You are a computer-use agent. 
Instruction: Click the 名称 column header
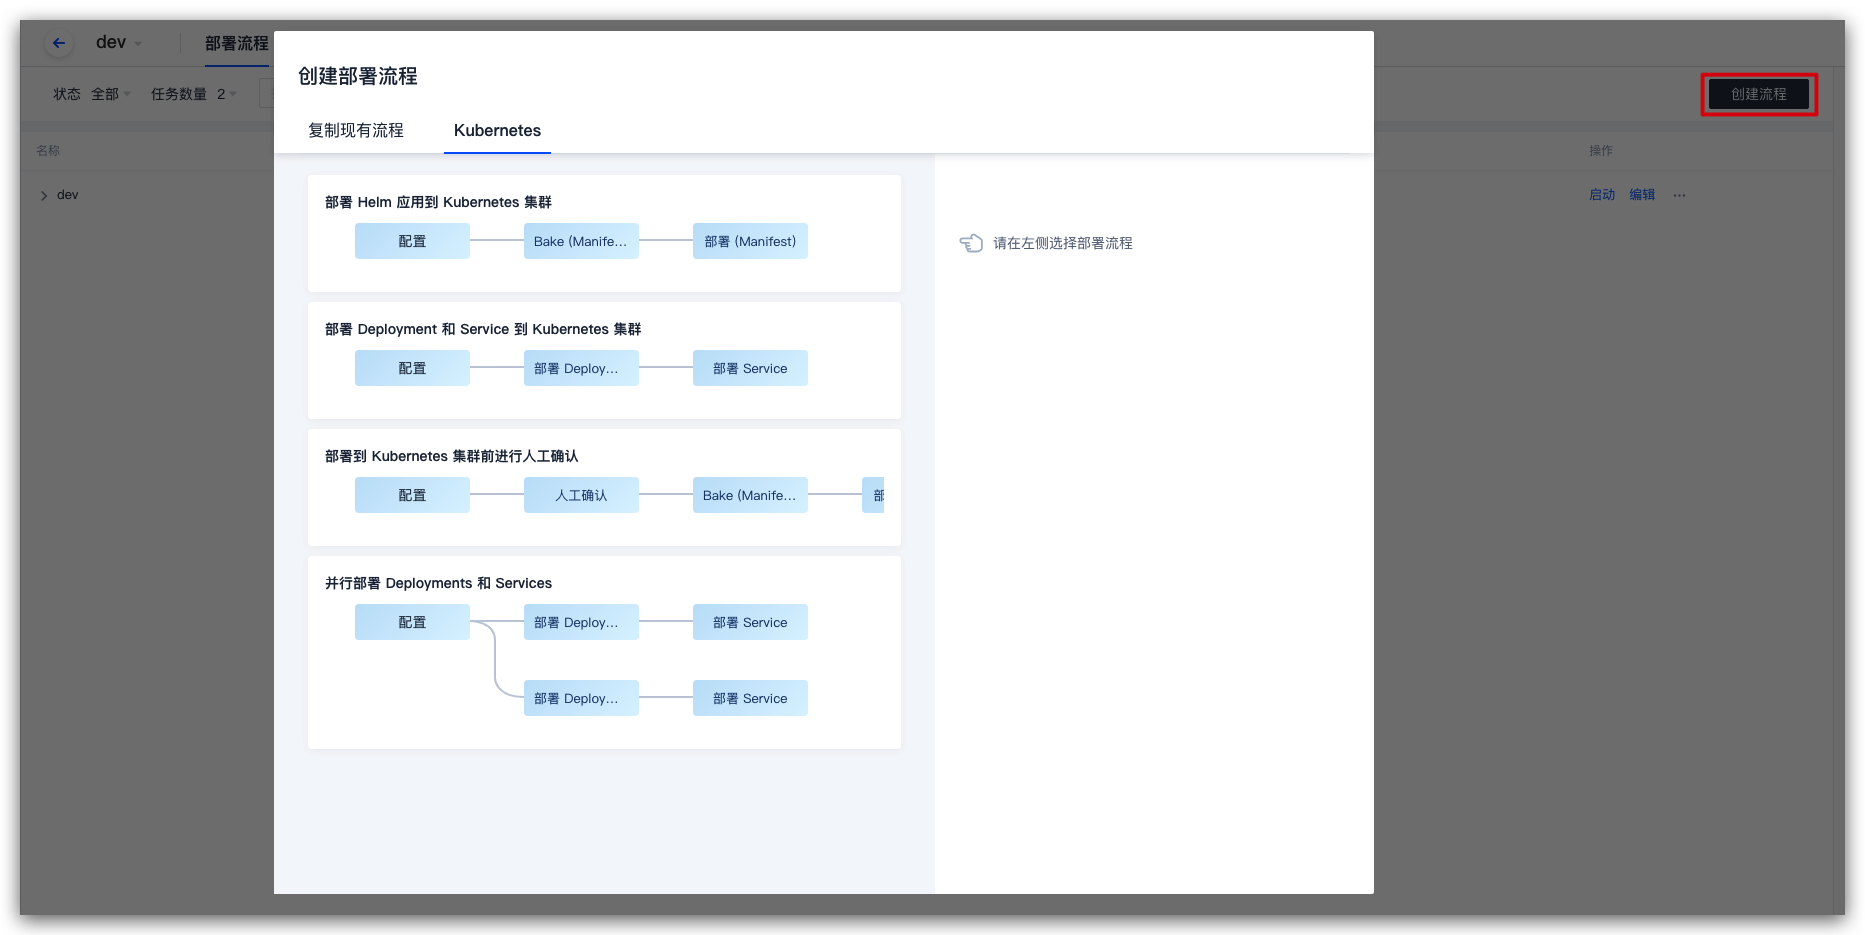[x=48, y=151]
